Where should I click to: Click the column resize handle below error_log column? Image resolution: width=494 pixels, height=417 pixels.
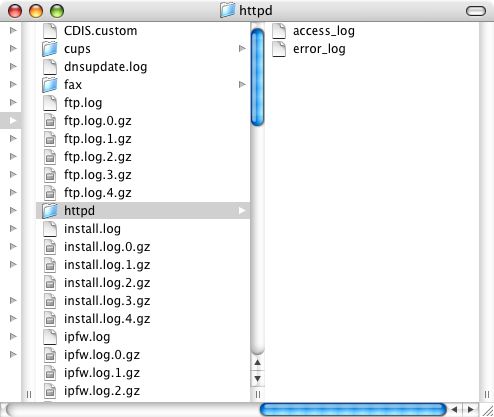(x=487, y=395)
